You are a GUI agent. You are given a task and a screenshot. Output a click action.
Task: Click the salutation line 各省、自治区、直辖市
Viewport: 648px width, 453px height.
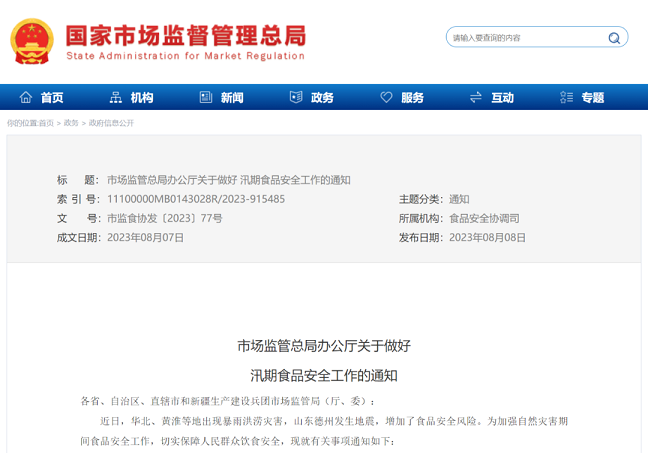pos(228,401)
